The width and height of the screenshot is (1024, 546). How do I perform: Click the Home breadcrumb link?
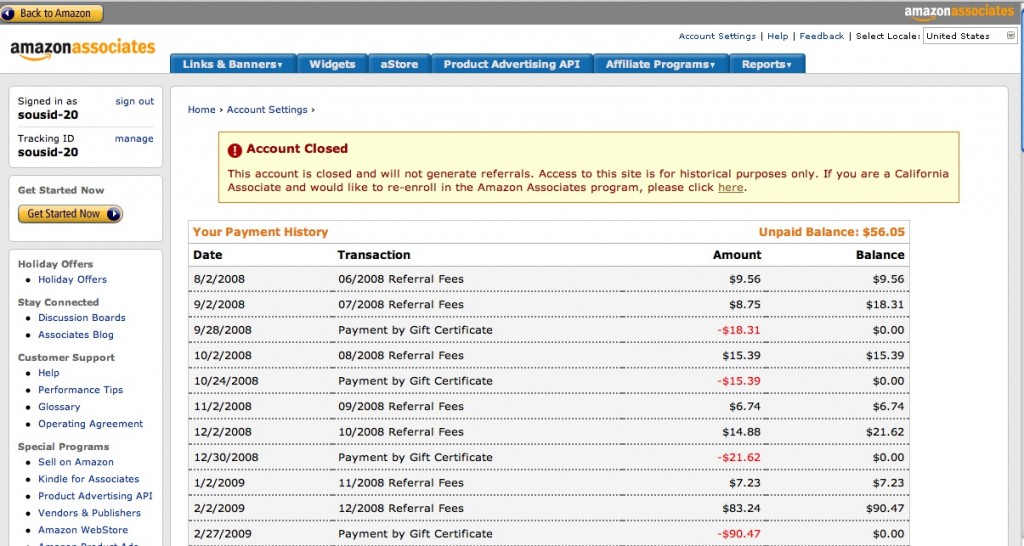point(201,110)
